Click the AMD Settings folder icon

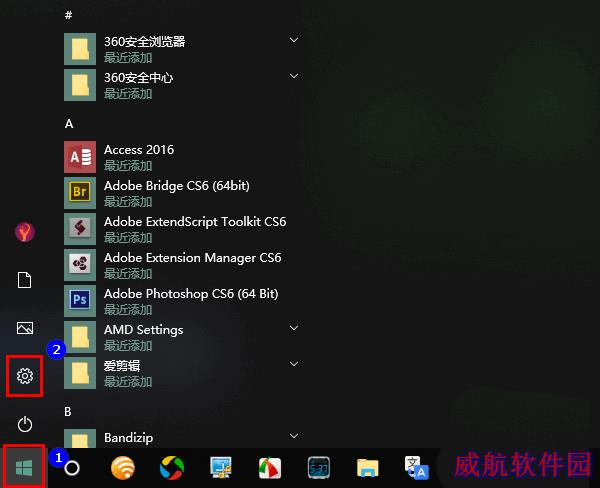pyautogui.click(x=80, y=337)
